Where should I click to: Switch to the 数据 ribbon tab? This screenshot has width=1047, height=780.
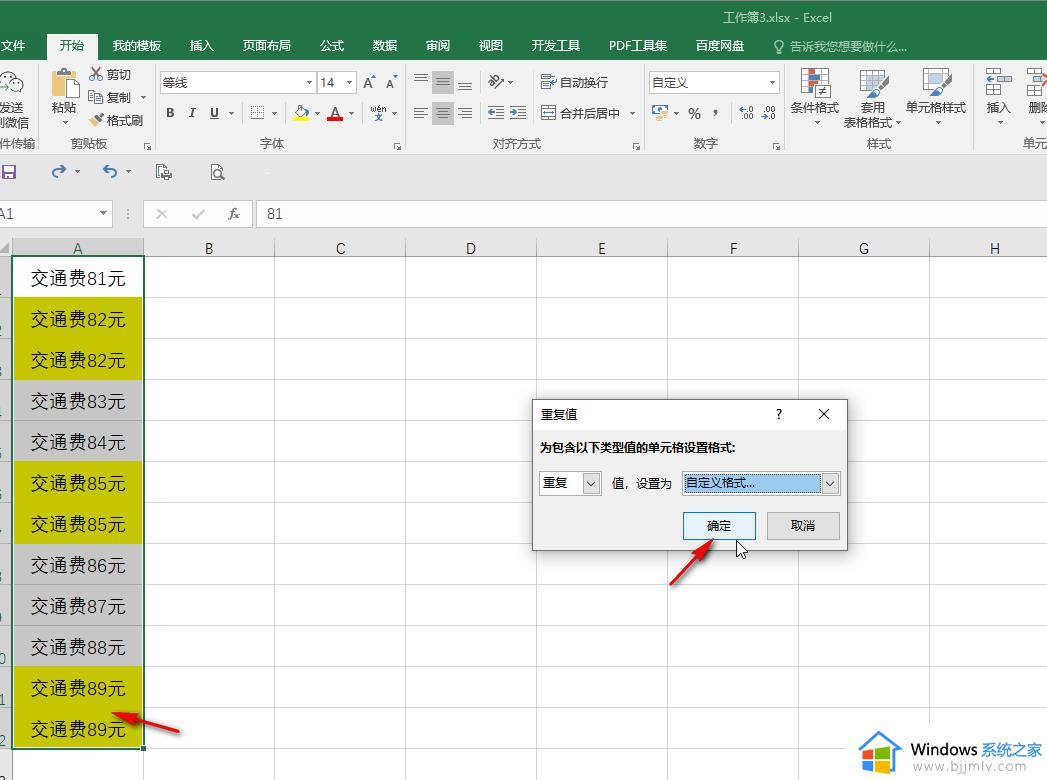(x=385, y=45)
